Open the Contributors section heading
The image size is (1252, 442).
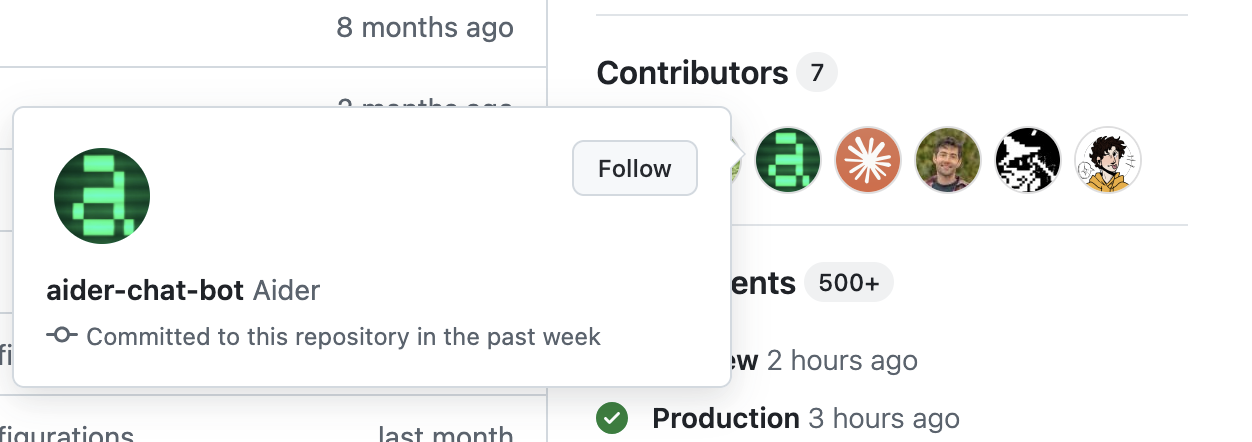(x=692, y=73)
